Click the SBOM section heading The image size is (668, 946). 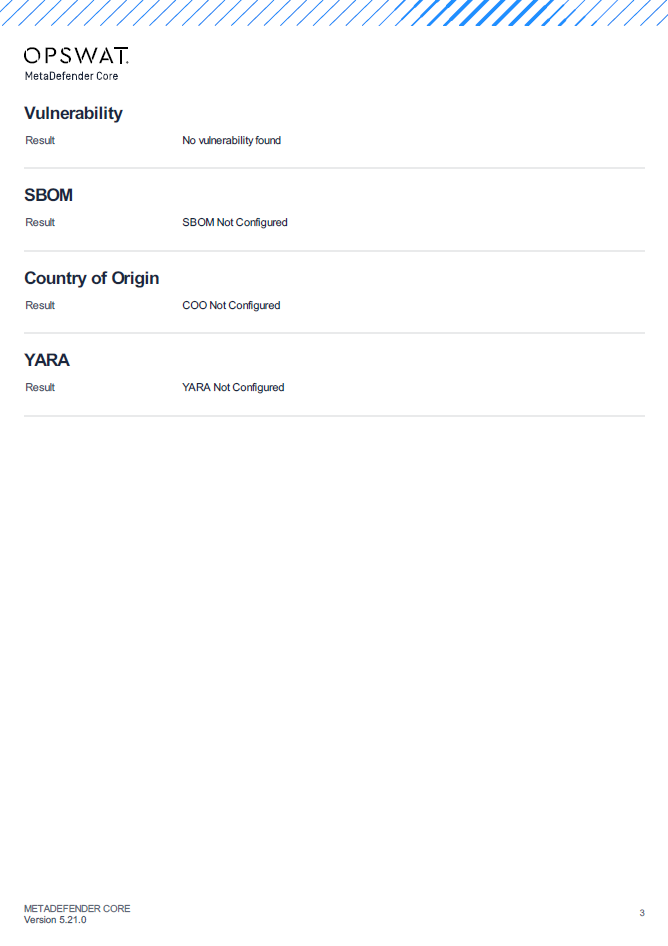(x=48, y=195)
